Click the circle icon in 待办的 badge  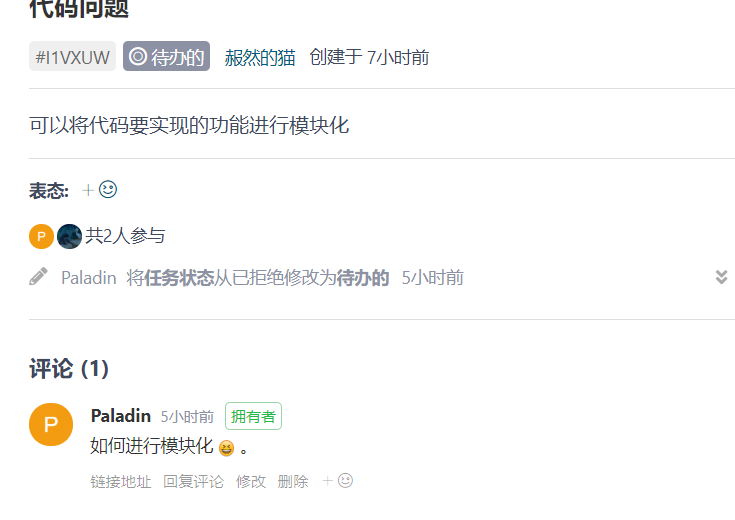click(138, 56)
